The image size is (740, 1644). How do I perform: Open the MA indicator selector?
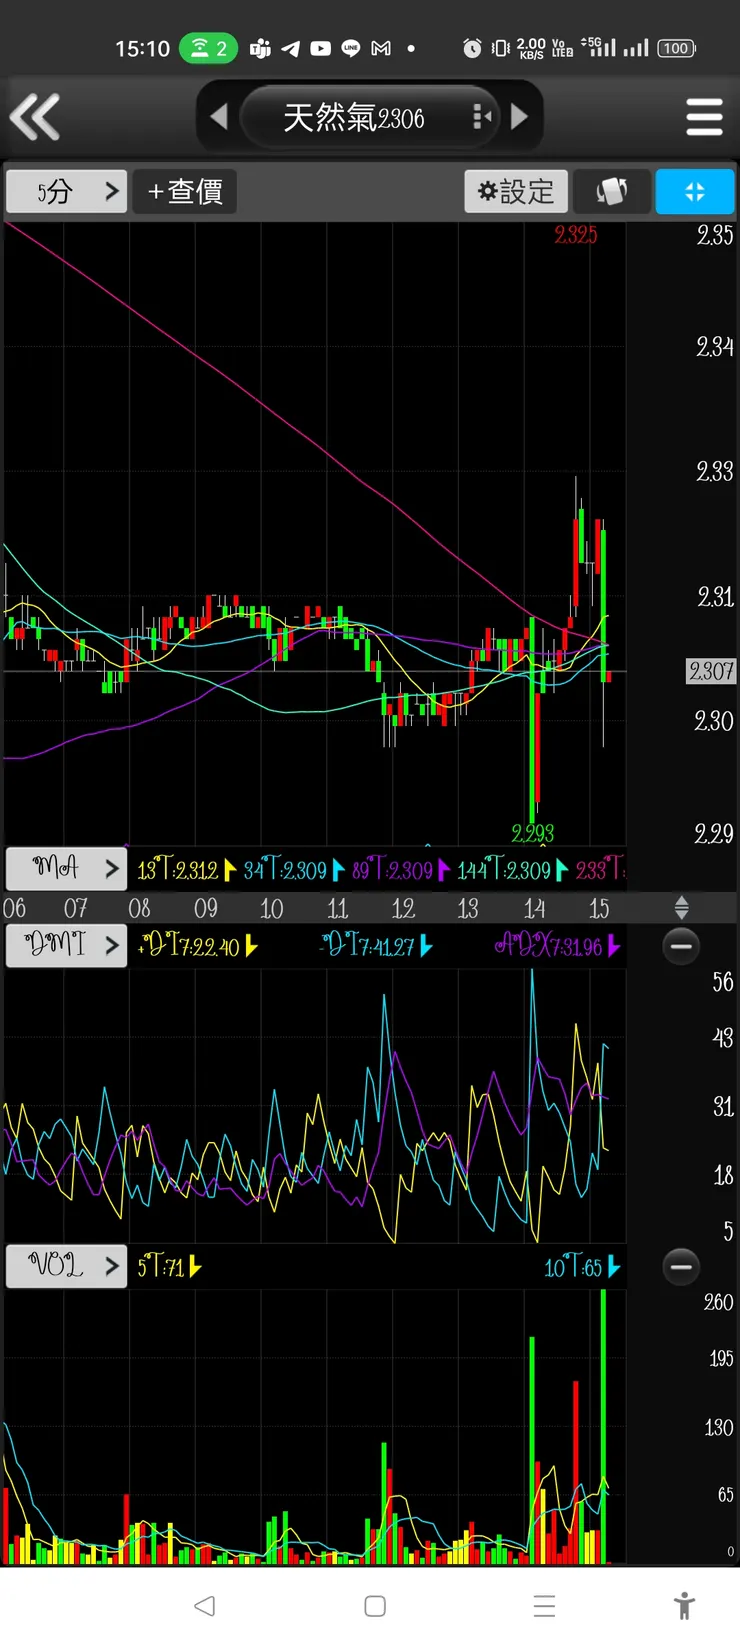67,868
